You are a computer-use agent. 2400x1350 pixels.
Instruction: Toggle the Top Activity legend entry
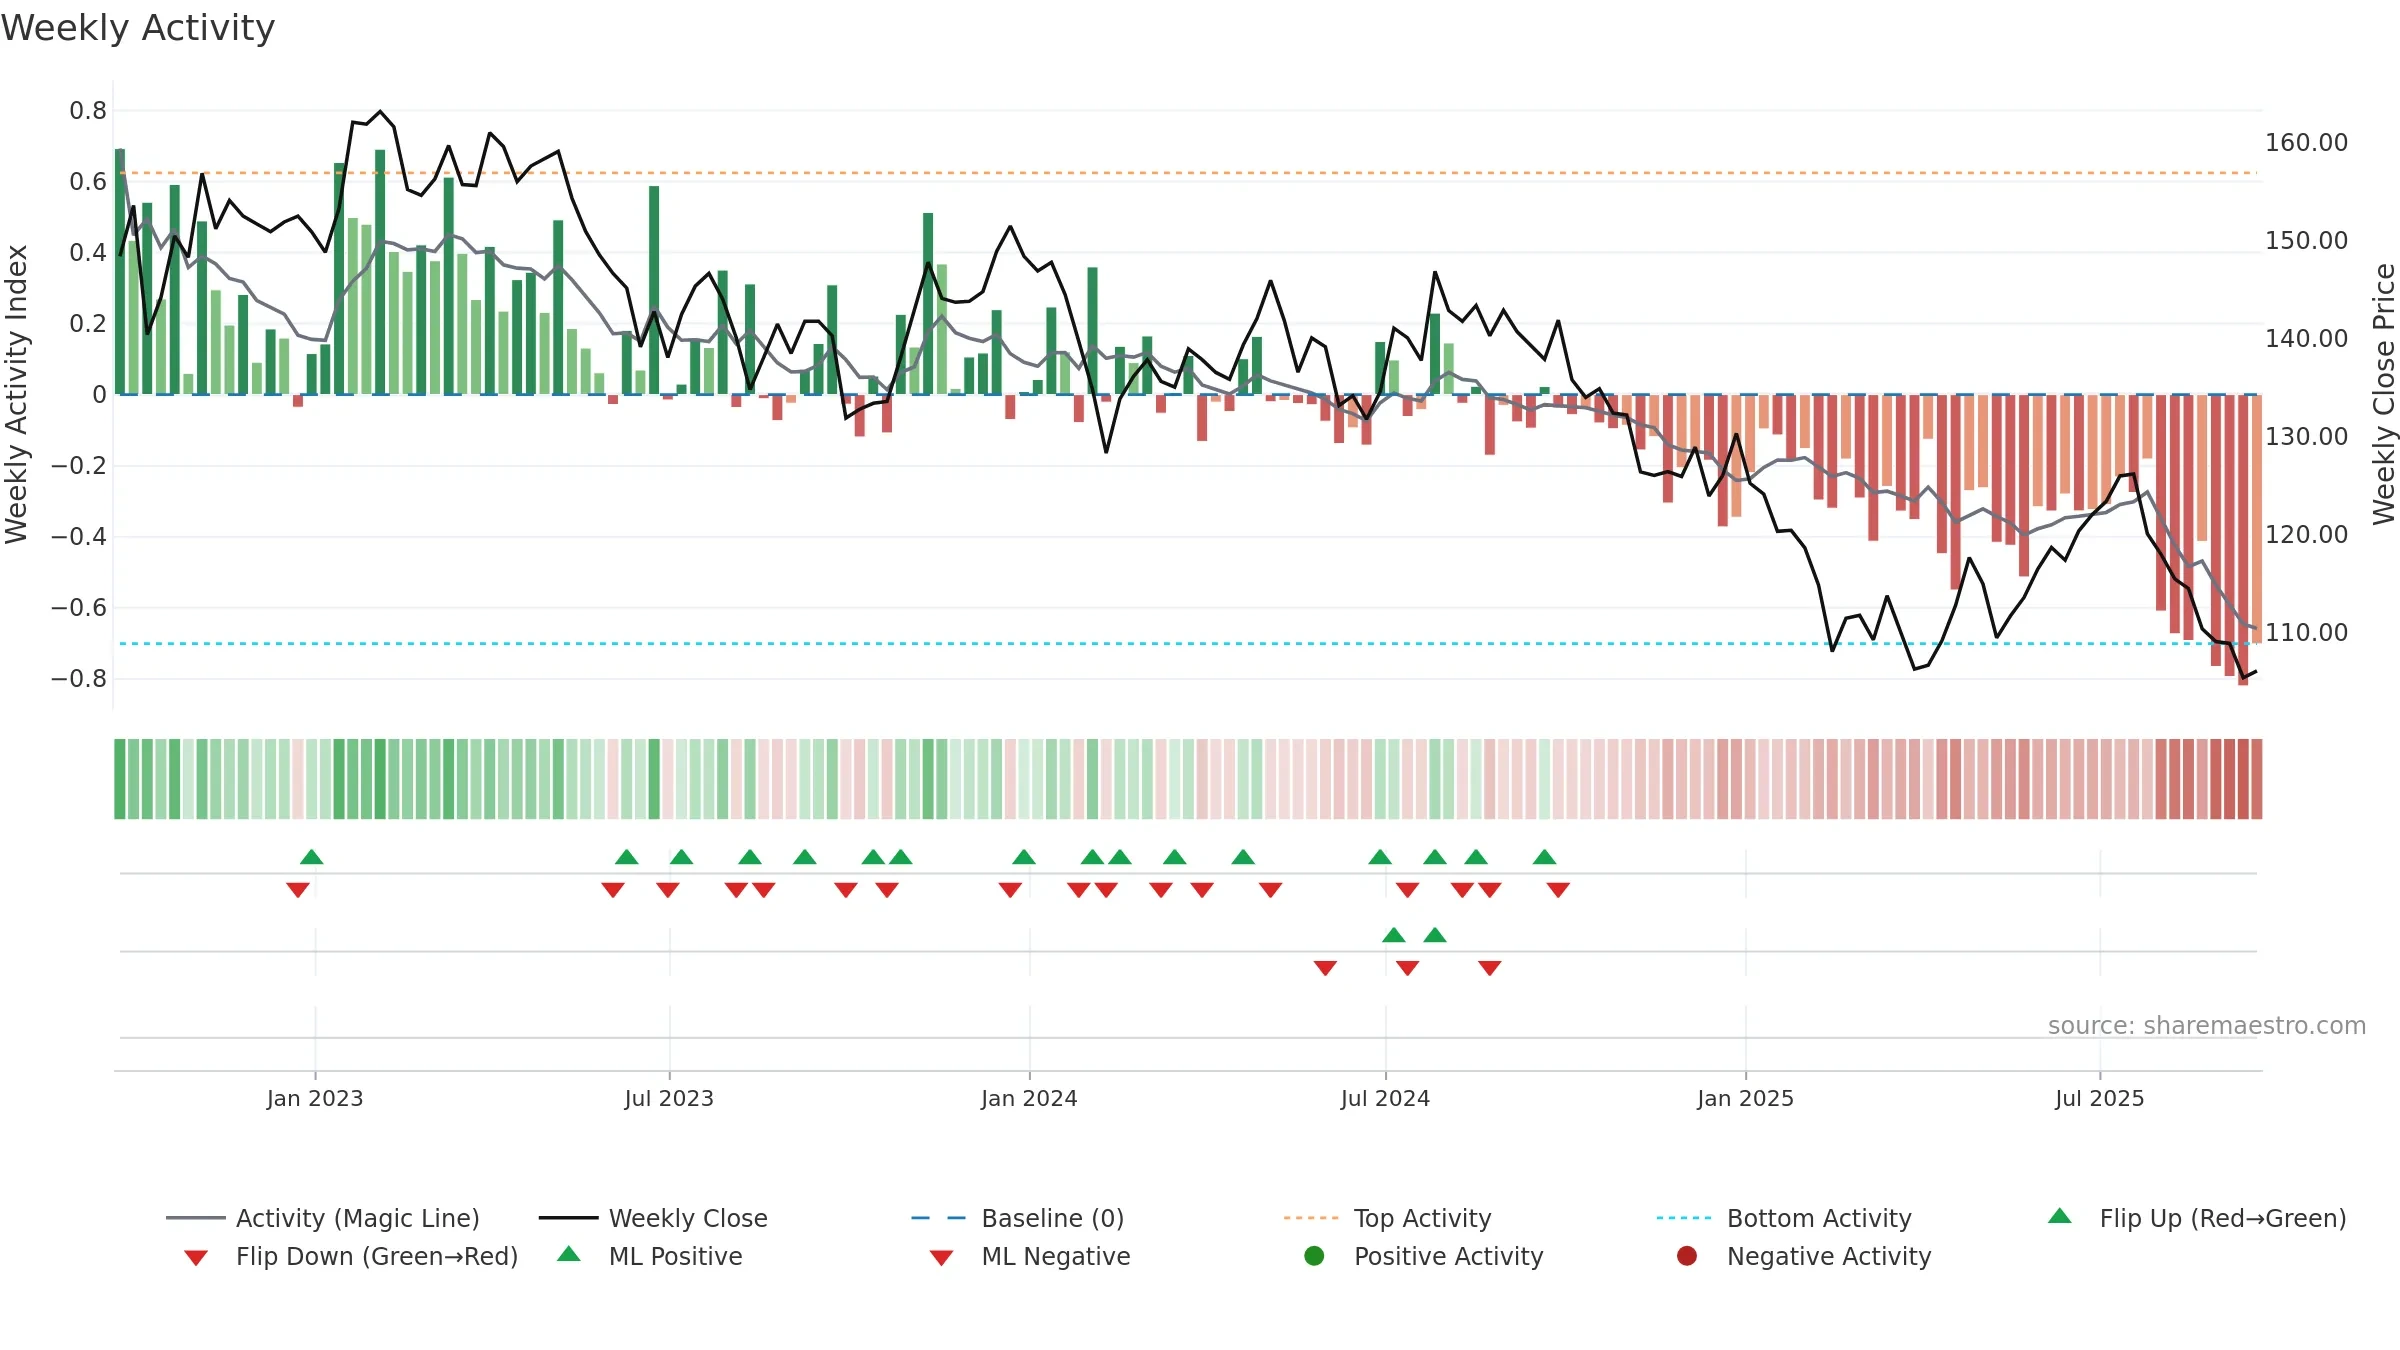pos(1388,1218)
